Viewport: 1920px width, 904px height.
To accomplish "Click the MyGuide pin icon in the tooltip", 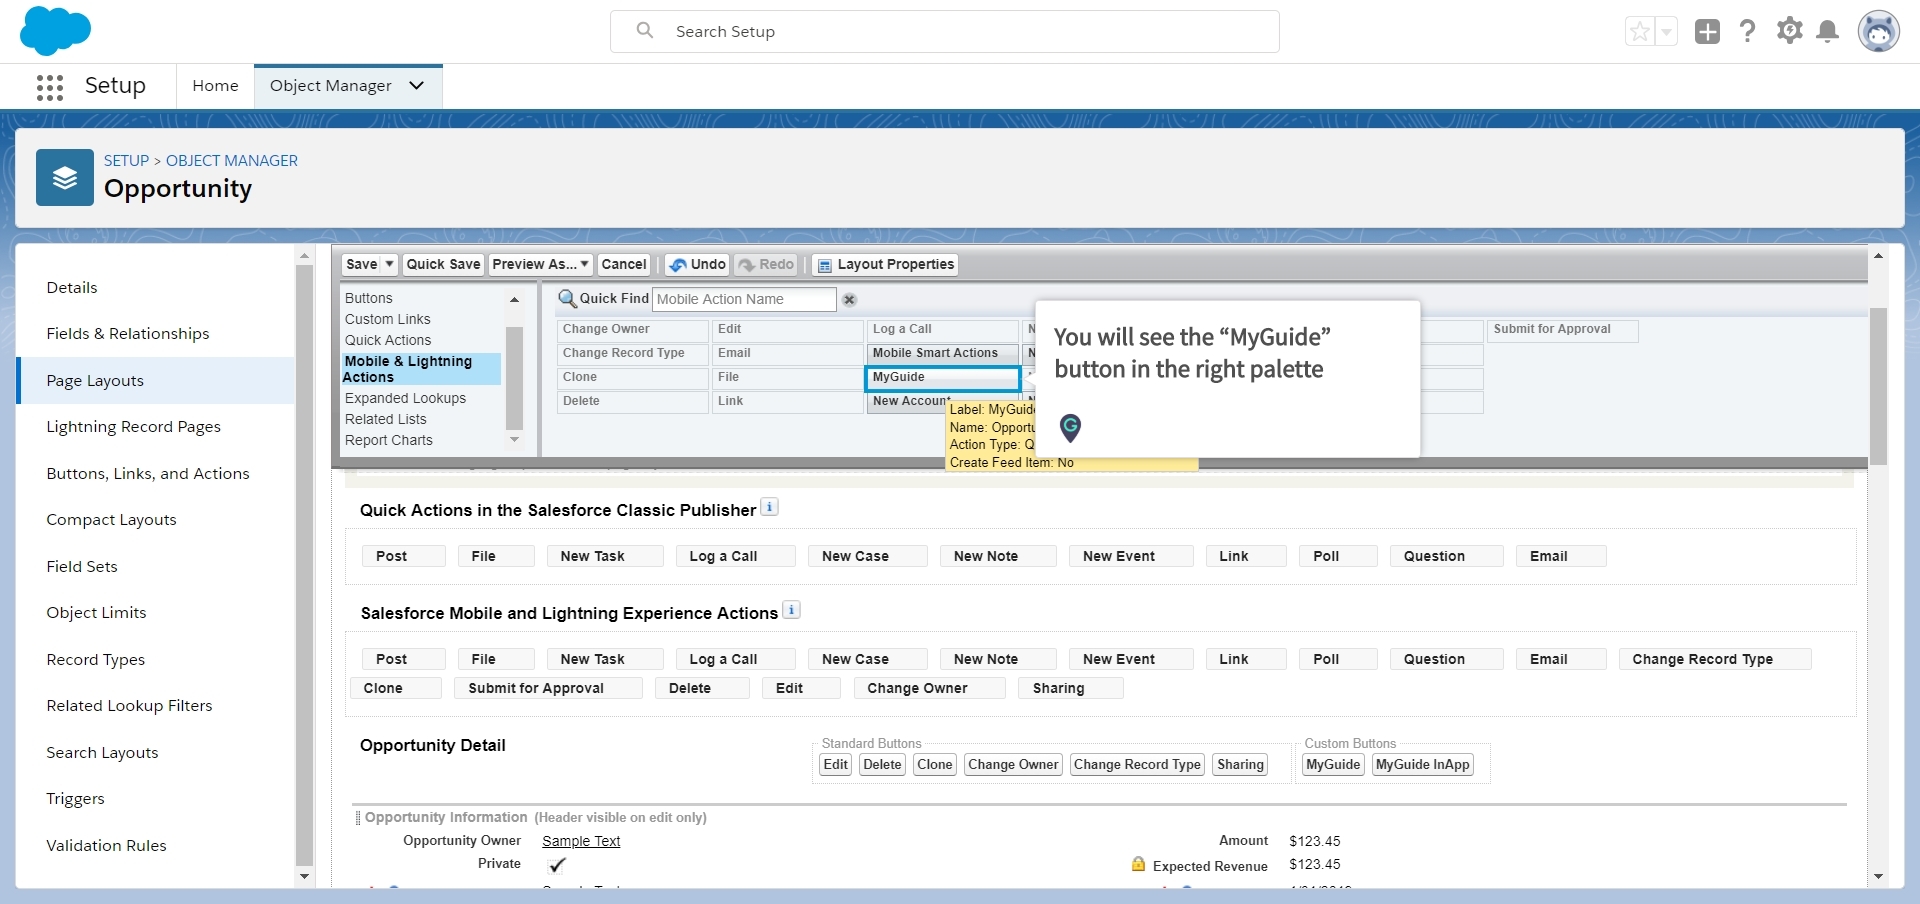I will point(1070,428).
